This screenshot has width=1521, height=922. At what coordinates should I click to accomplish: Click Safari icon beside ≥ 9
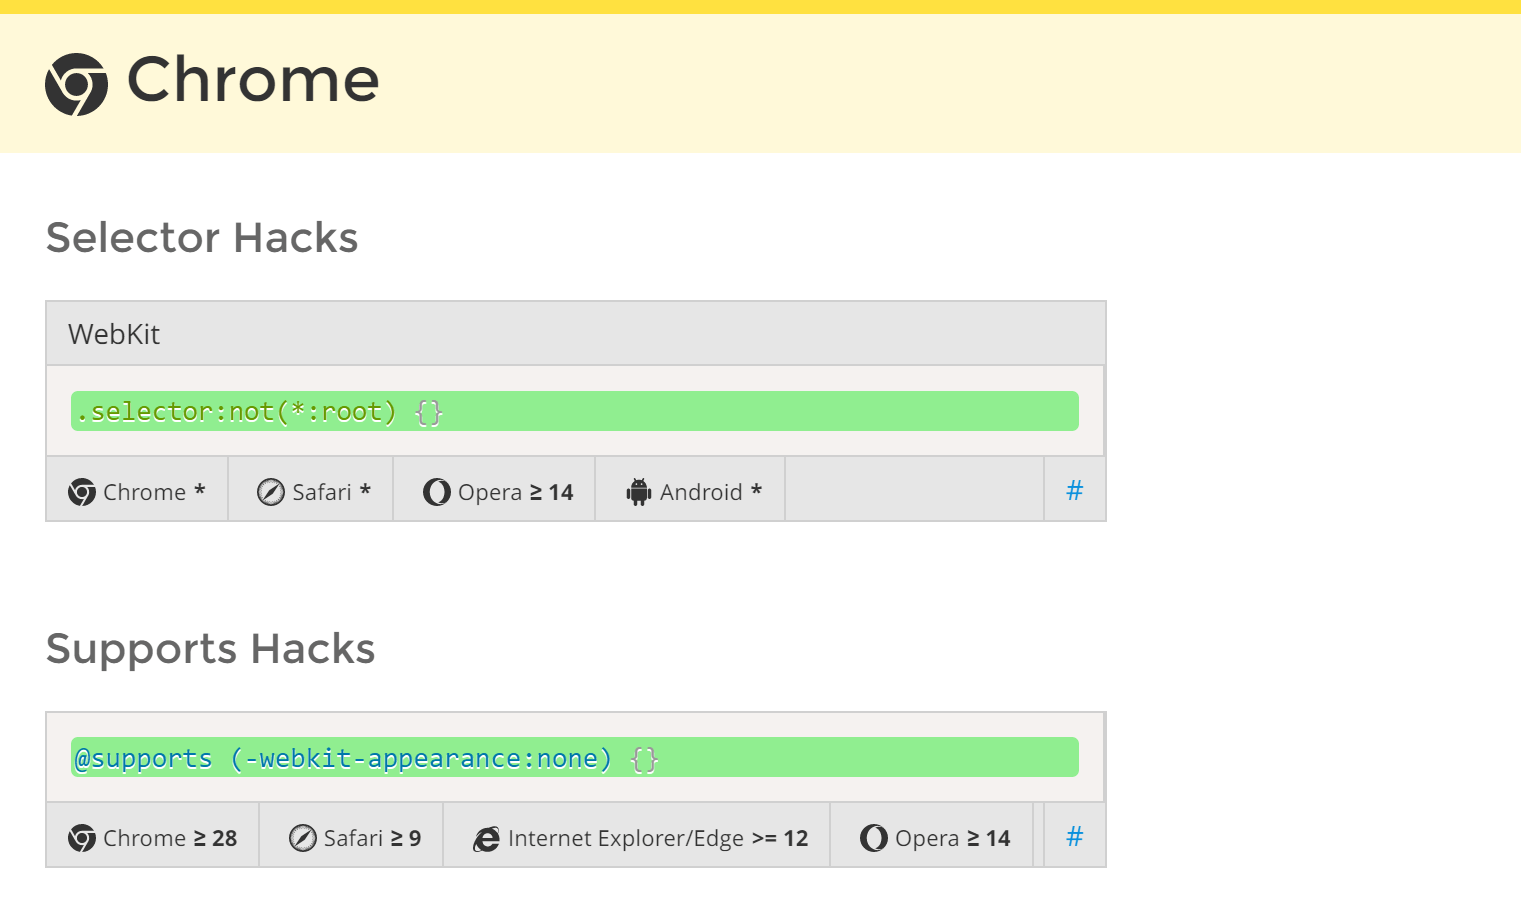(303, 838)
